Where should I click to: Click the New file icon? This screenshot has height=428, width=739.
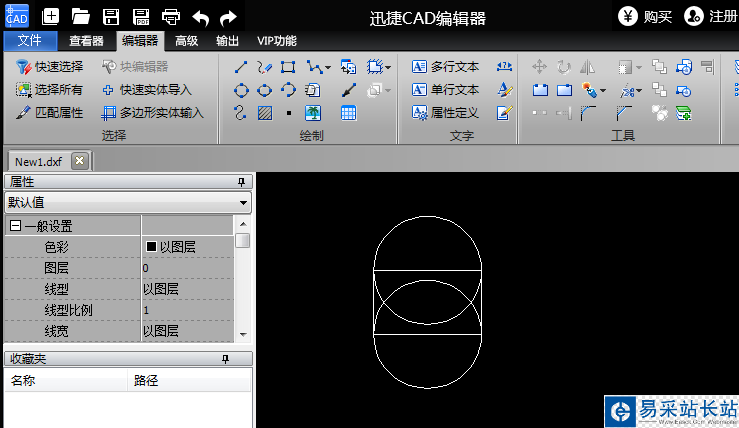click(50, 16)
